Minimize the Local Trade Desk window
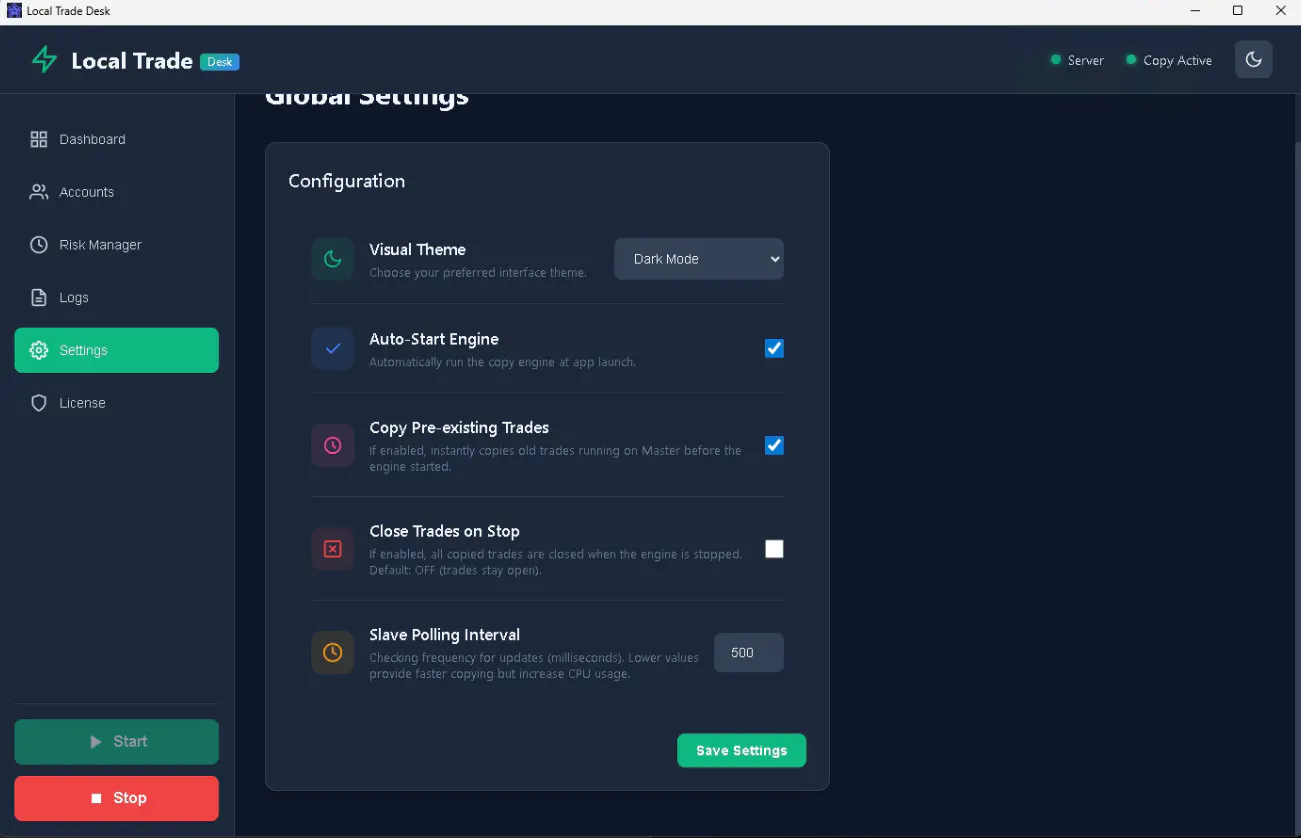This screenshot has height=838, width=1301. (x=1195, y=11)
